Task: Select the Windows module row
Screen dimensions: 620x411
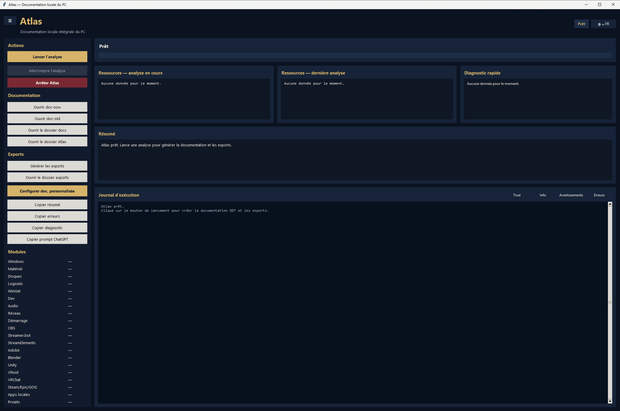Action: [40, 261]
